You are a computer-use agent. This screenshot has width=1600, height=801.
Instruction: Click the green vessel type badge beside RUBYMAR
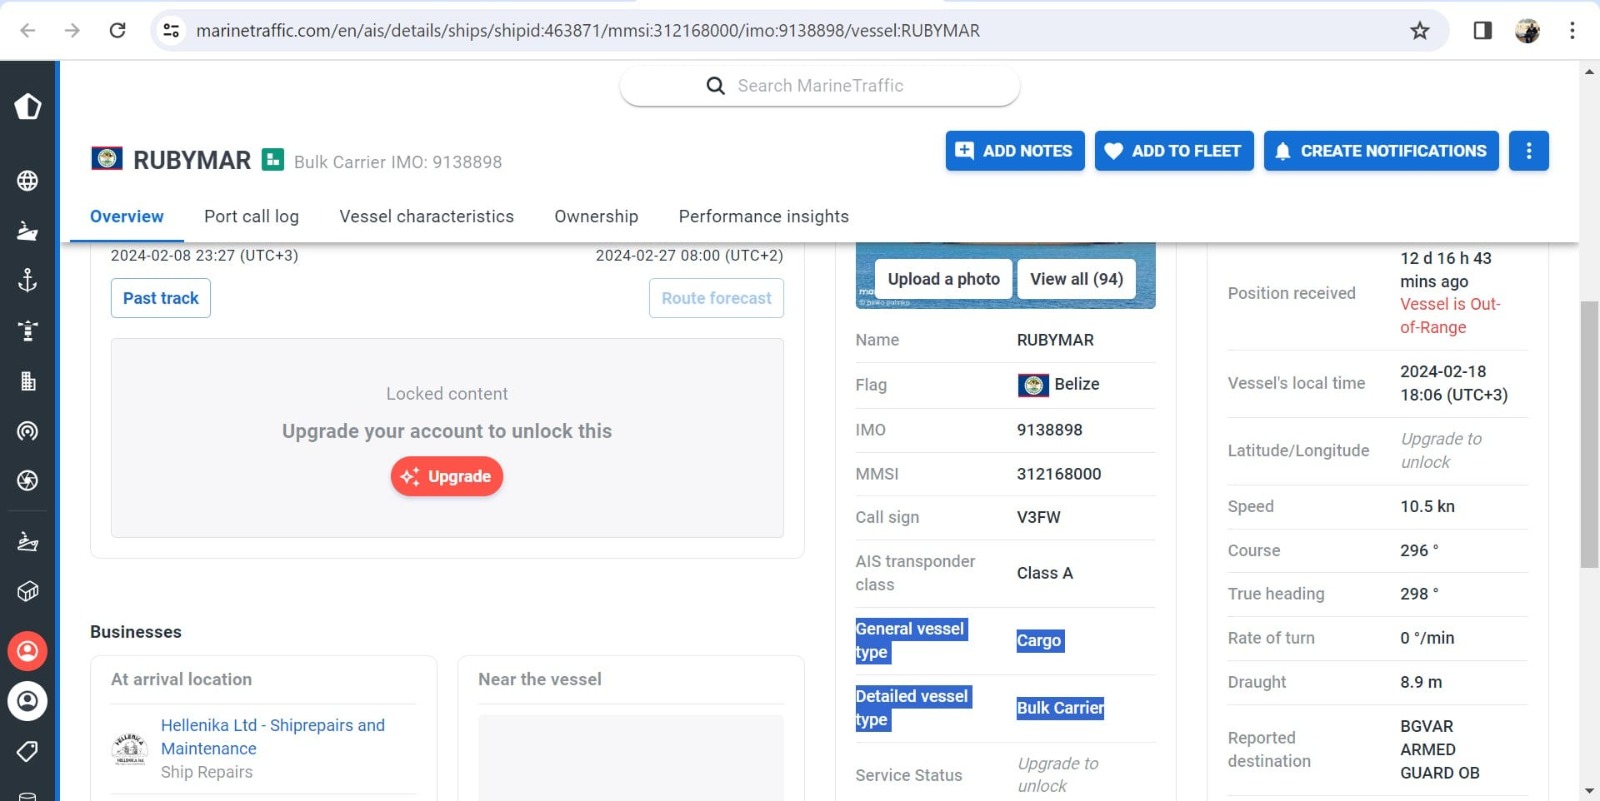(x=273, y=160)
